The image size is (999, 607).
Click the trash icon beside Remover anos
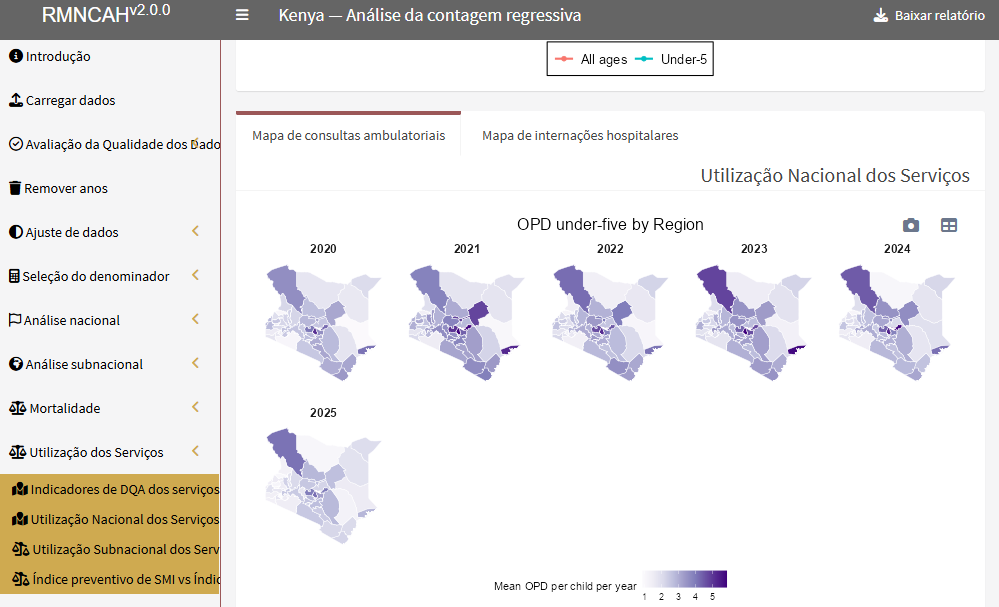15,188
